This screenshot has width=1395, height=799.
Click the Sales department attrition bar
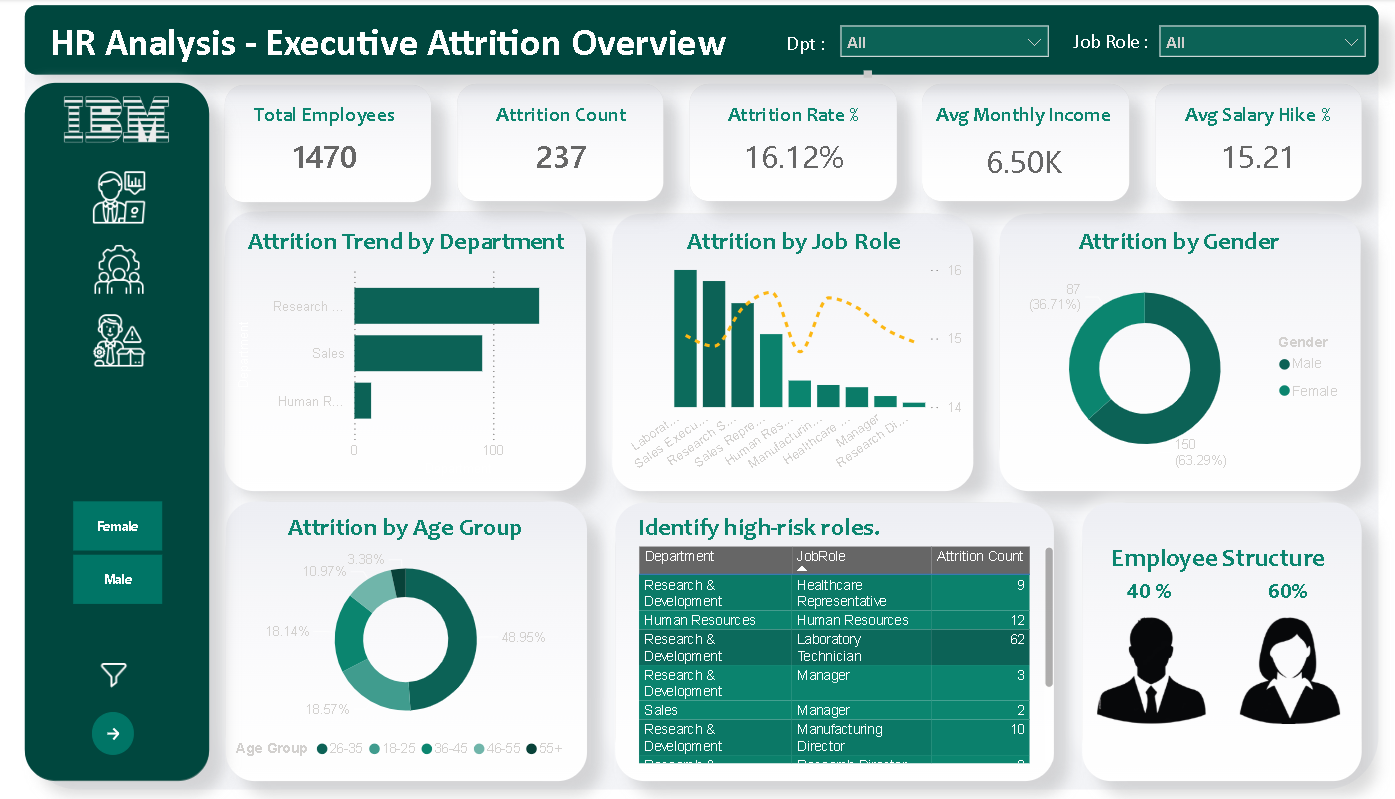click(x=418, y=353)
